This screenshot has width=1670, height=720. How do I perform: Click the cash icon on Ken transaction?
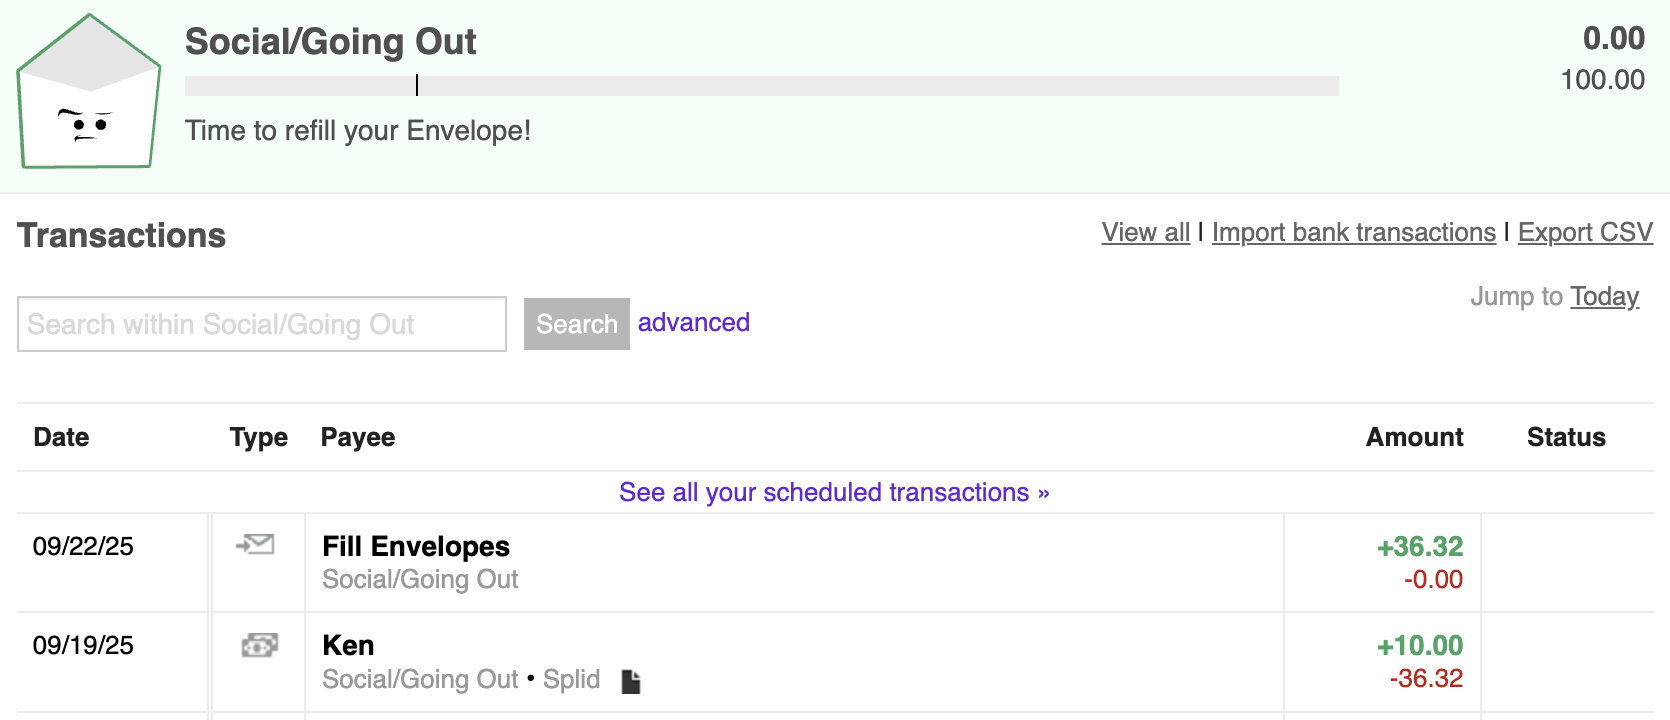coord(259,645)
